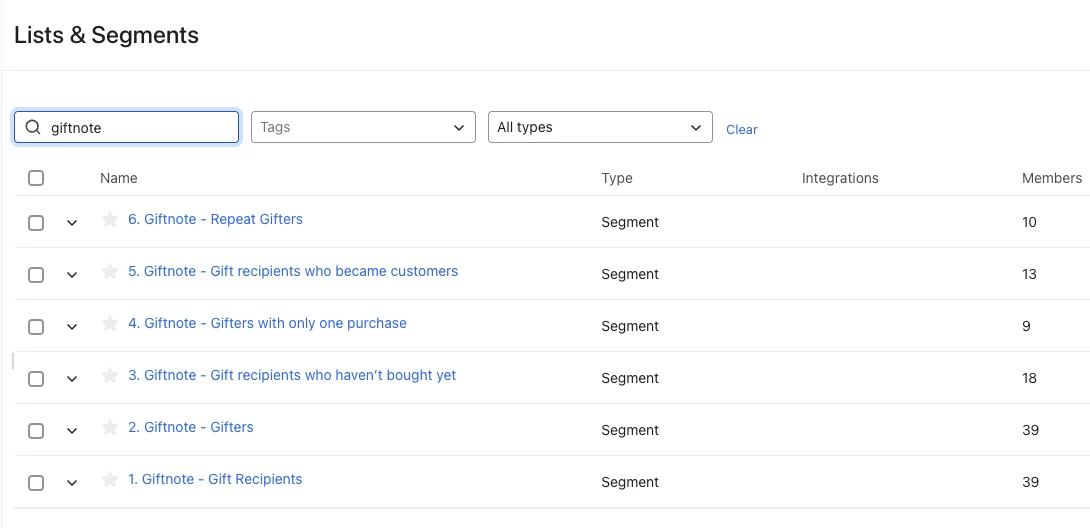Star the Gift recipients who became customers segment
The image size is (1090, 528).
(x=109, y=272)
